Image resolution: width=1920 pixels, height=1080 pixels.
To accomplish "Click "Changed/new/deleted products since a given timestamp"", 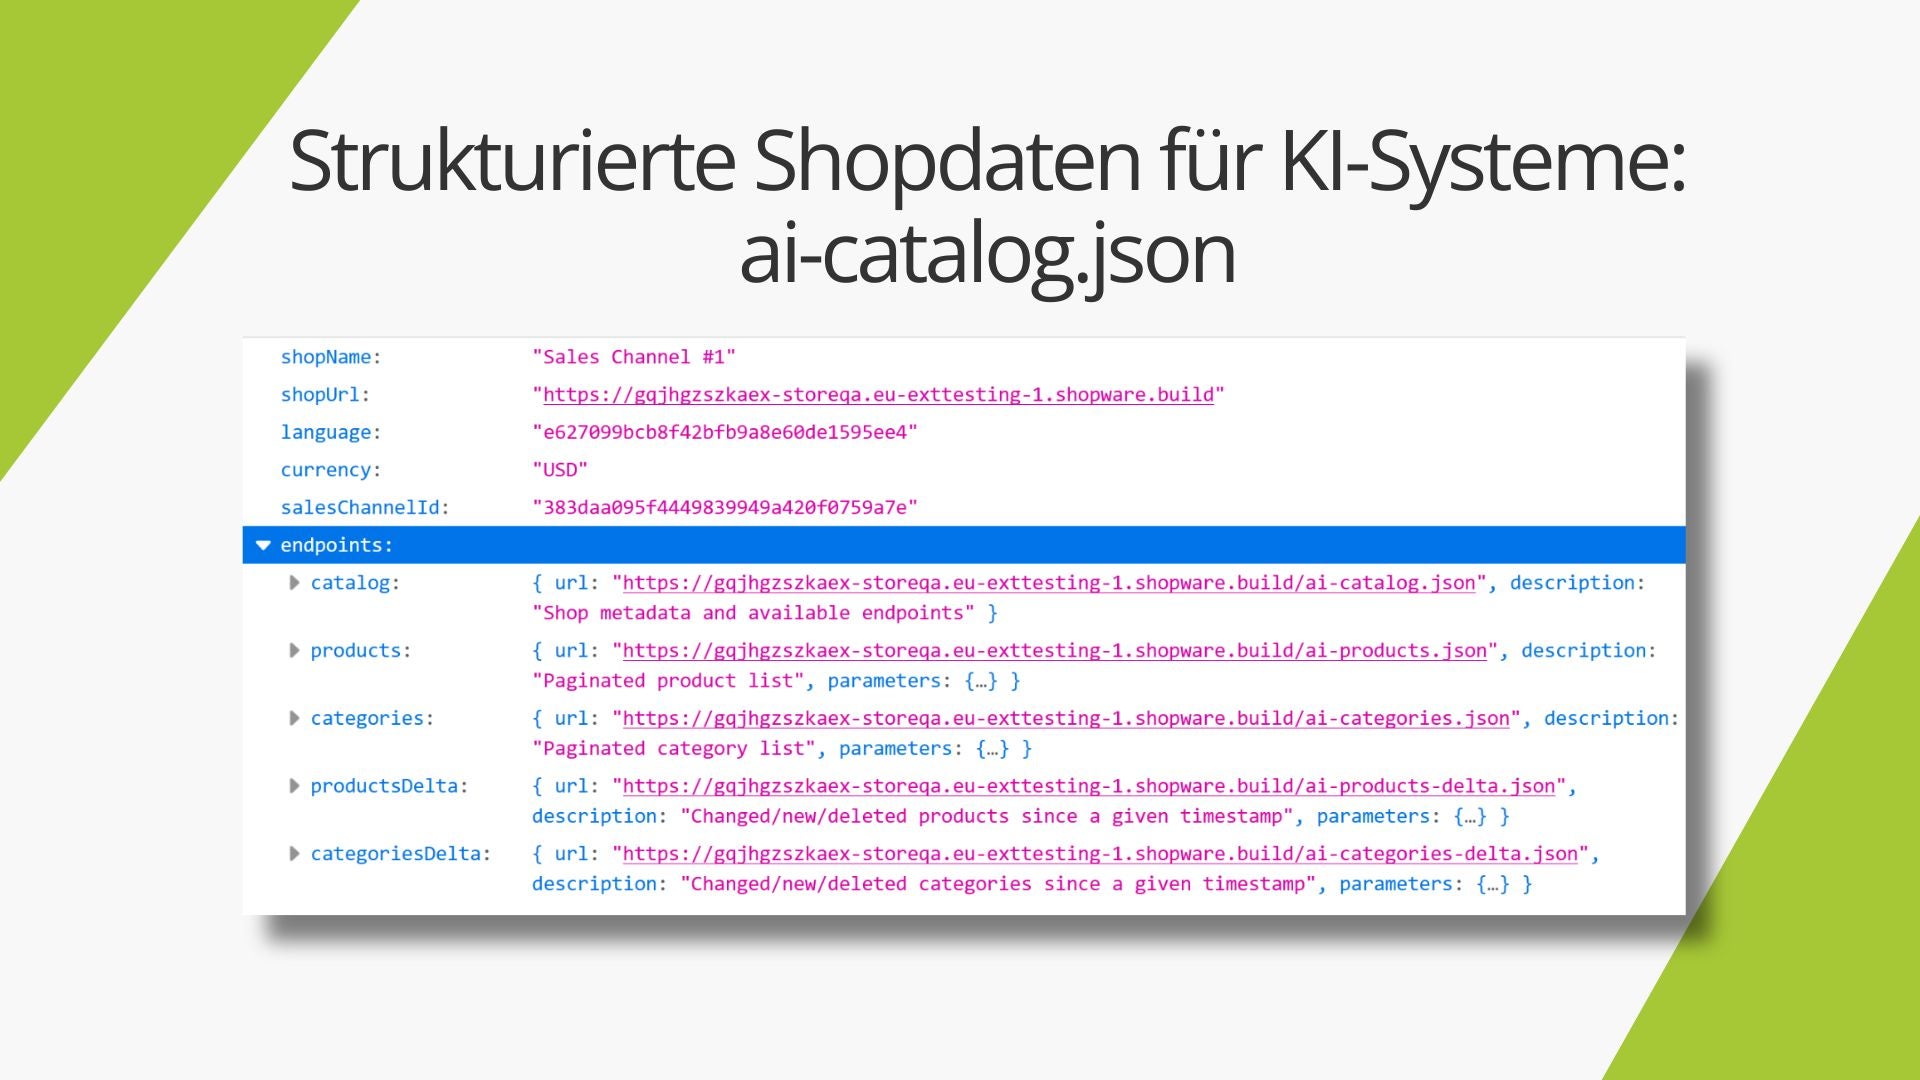I will pyautogui.click(x=987, y=817).
